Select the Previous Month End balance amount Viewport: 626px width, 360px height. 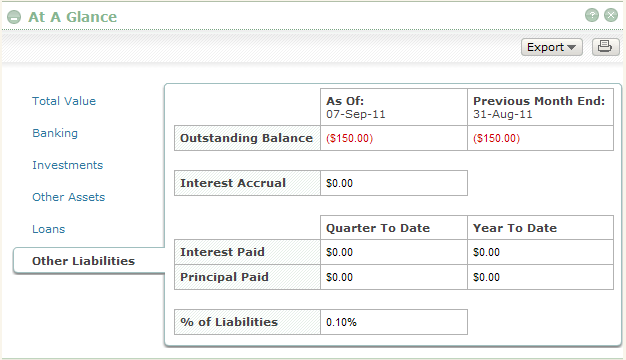pyautogui.click(x=496, y=138)
